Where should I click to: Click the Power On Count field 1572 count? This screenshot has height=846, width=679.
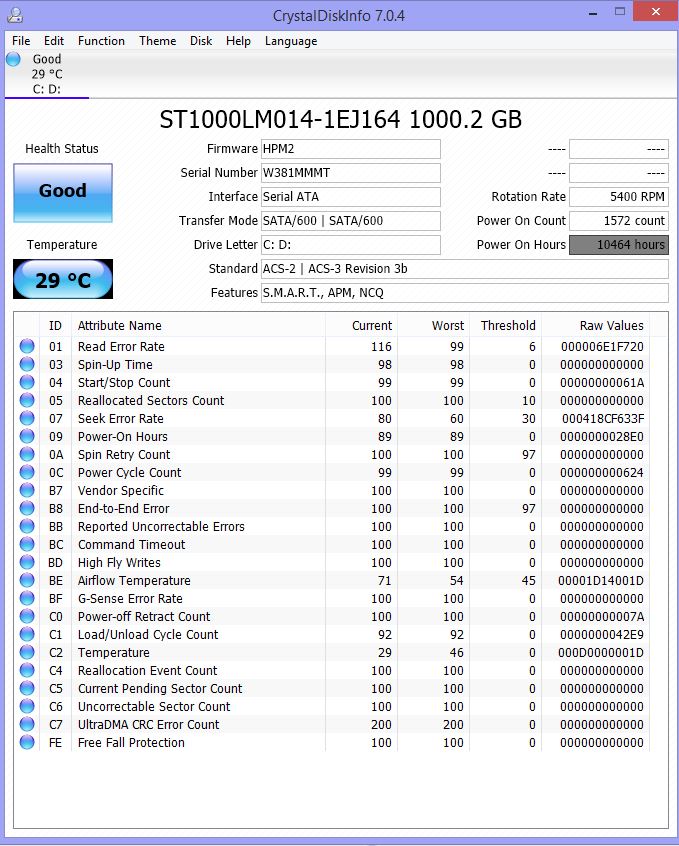(619, 221)
